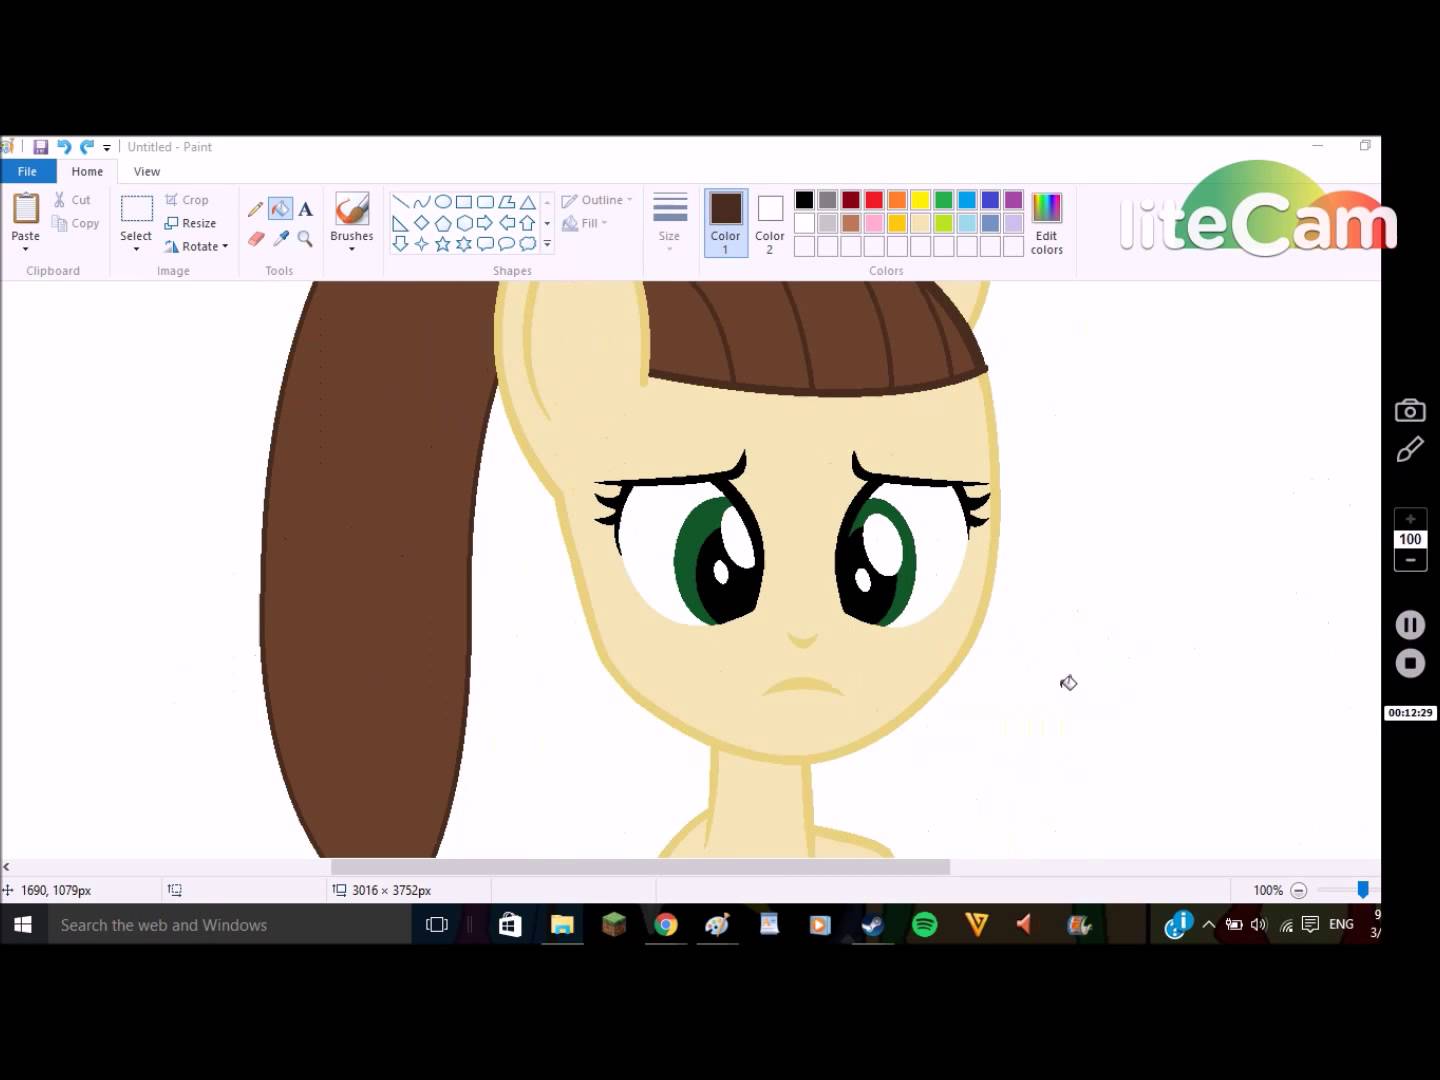The height and width of the screenshot is (1080, 1440).
Task: Activate the Color 1 selector
Action: [x=726, y=222]
